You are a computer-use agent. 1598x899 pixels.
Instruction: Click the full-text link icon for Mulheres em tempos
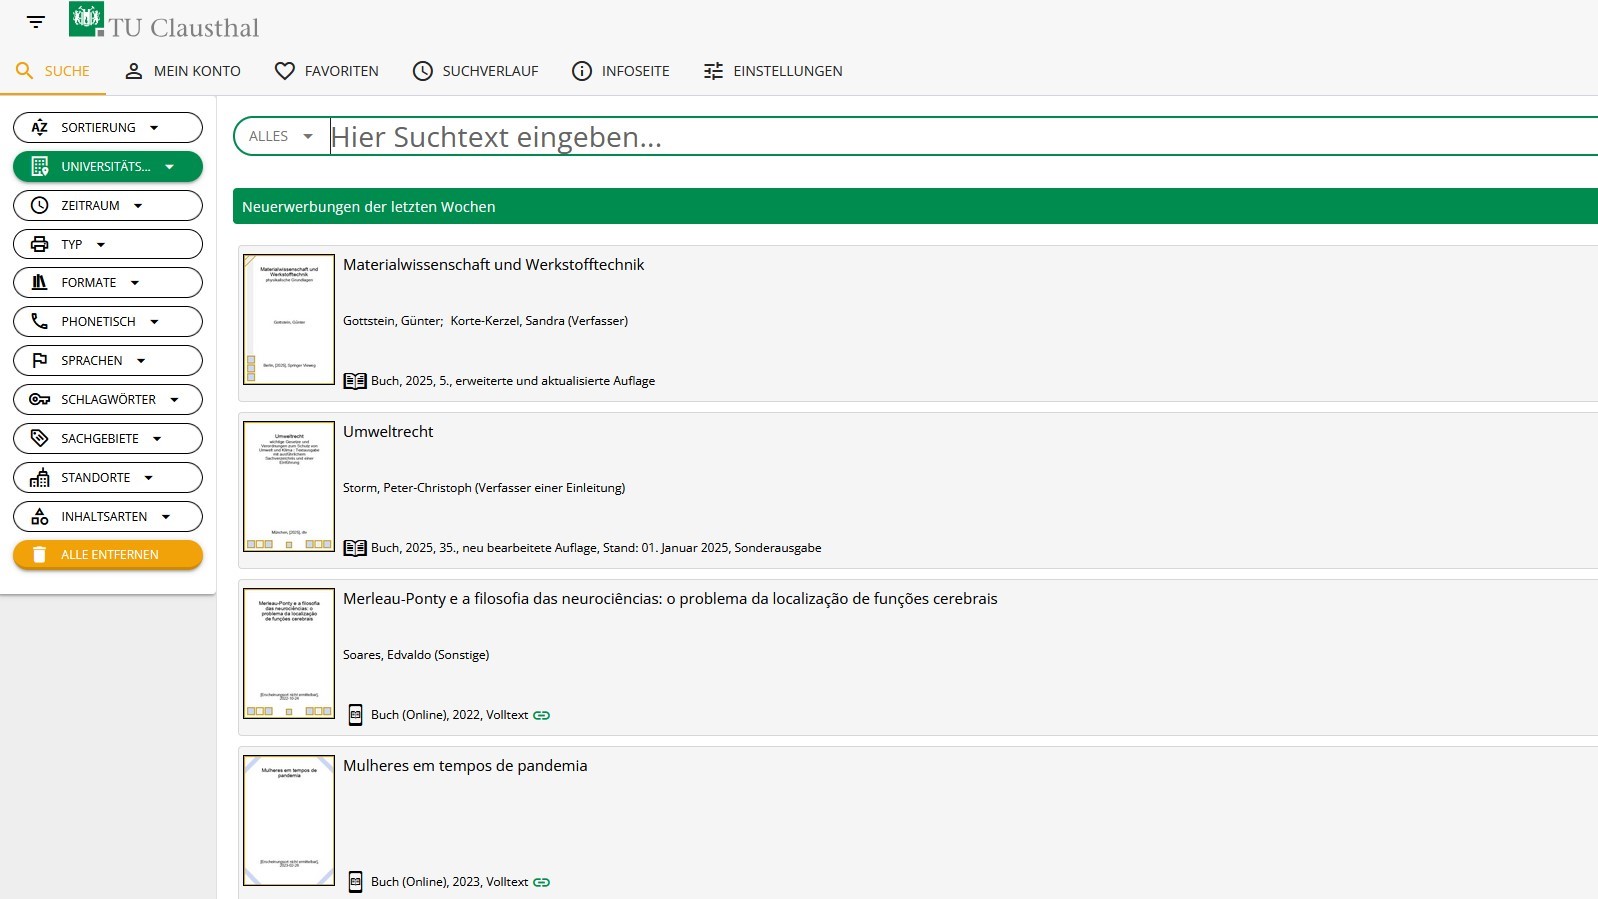point(542,882)
